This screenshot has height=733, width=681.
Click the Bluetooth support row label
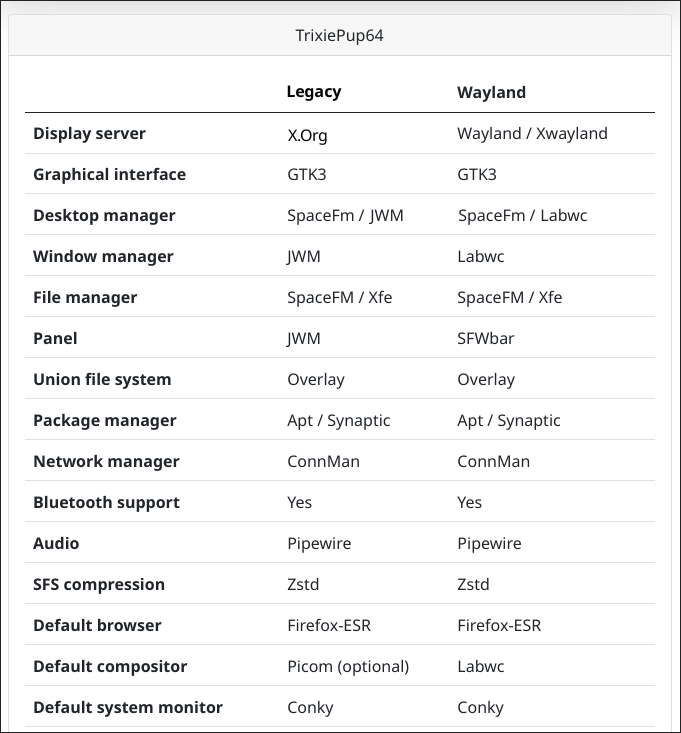coord(106,502)
